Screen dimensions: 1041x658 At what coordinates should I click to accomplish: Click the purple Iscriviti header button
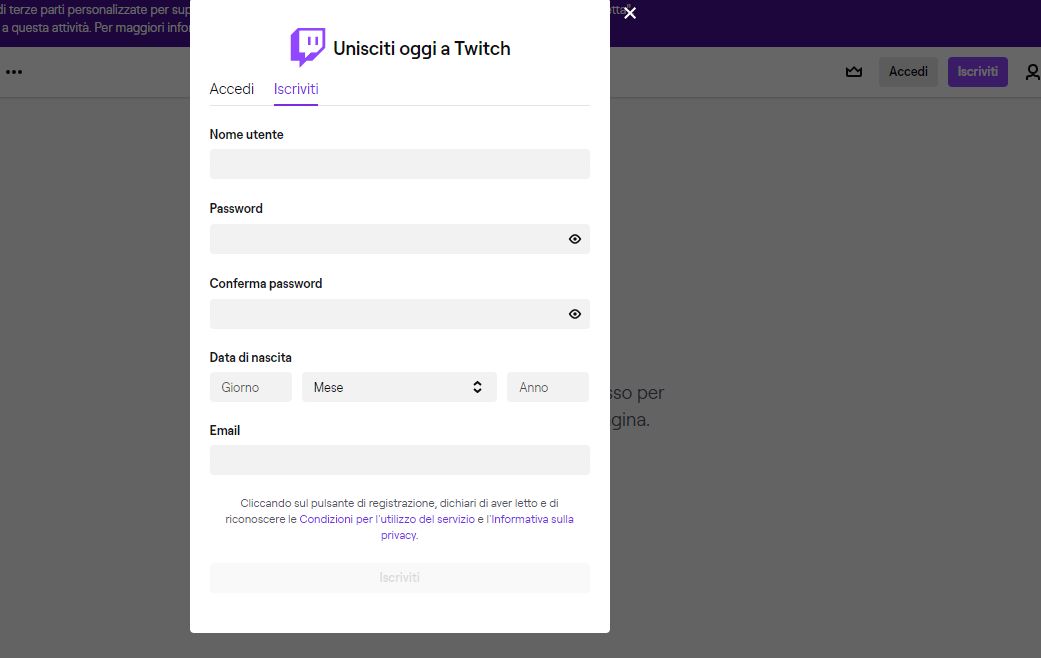[x=977, y=72]
